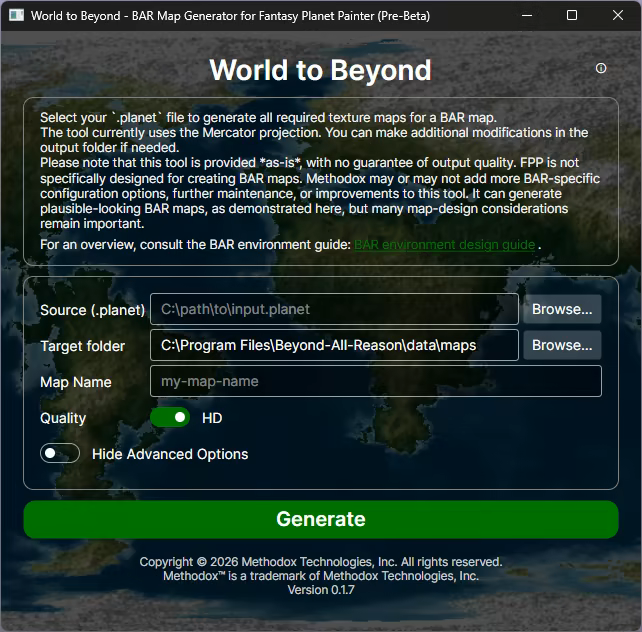Click the 'Version 0.1.7' text
Image resolution: width=642 pixels, height=632 pixels.
pos(321,590)
